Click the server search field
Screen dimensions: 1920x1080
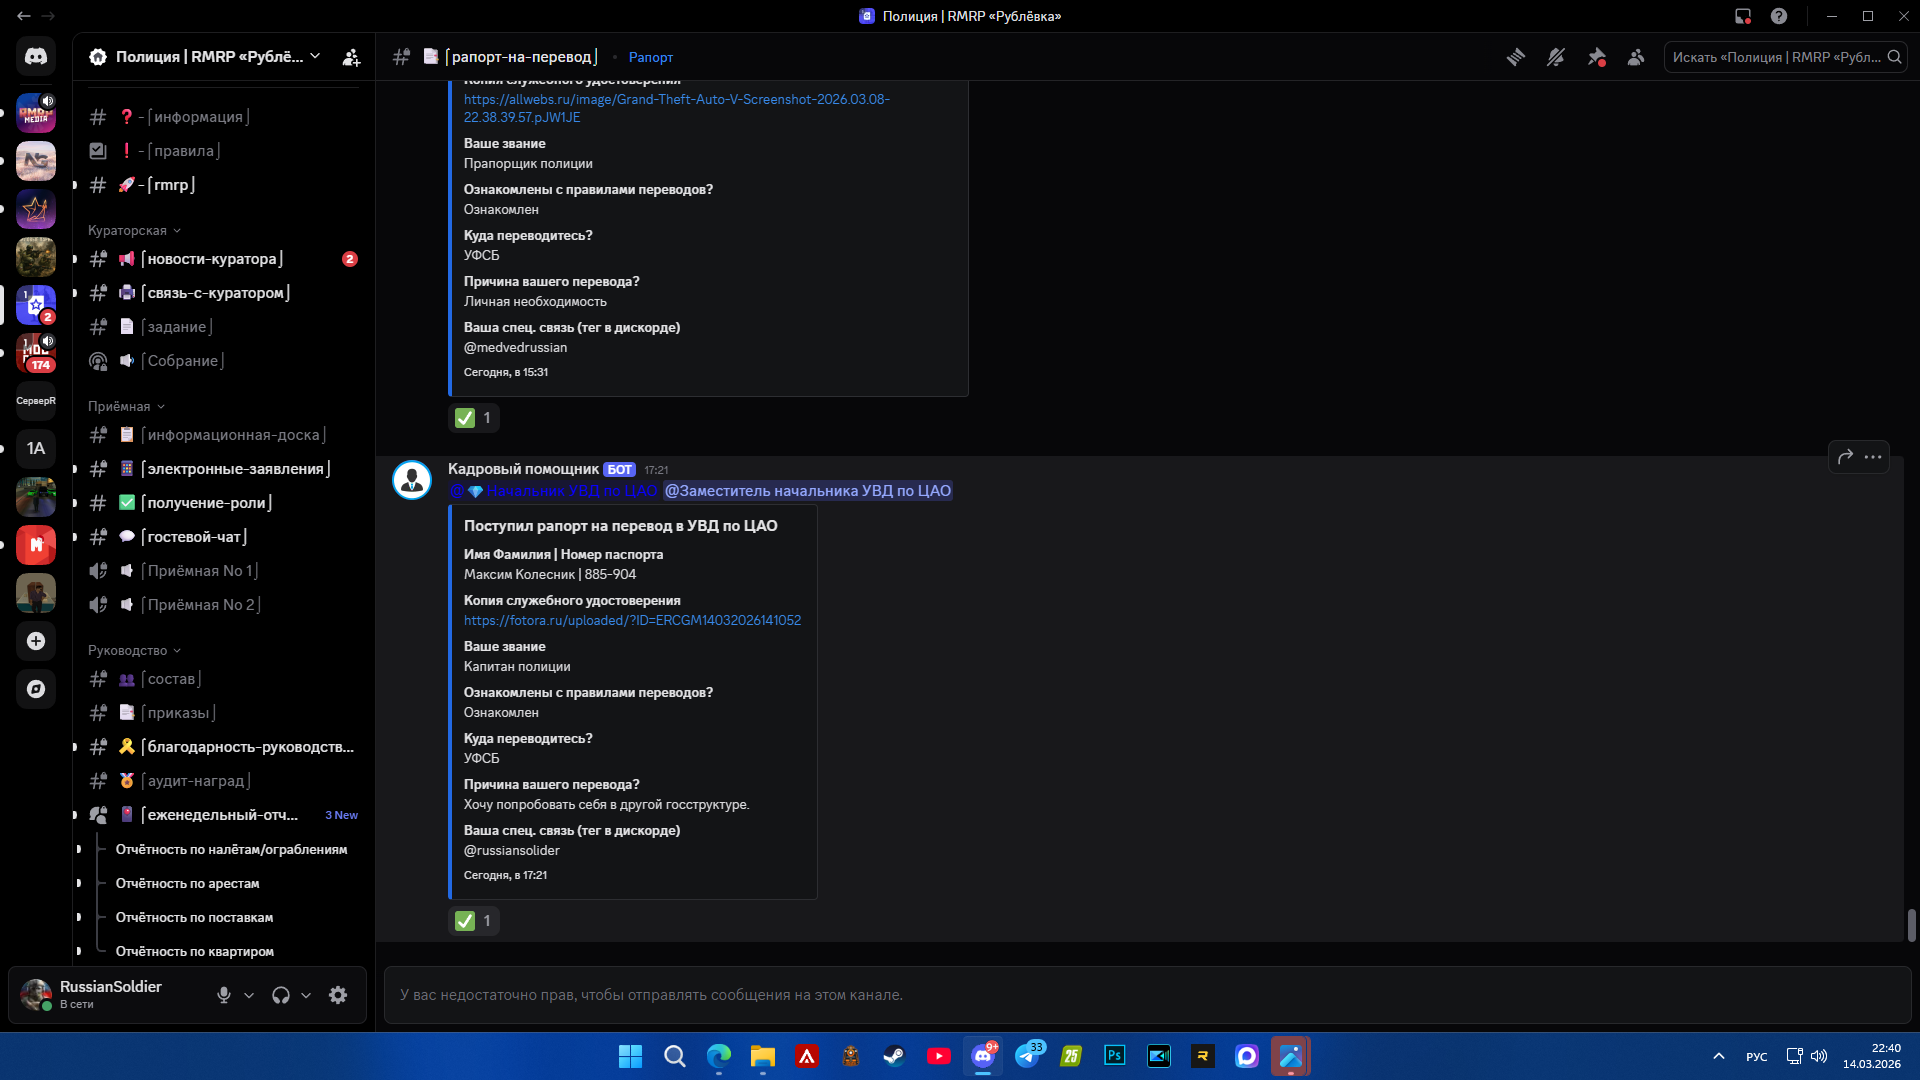[1776, 57]
